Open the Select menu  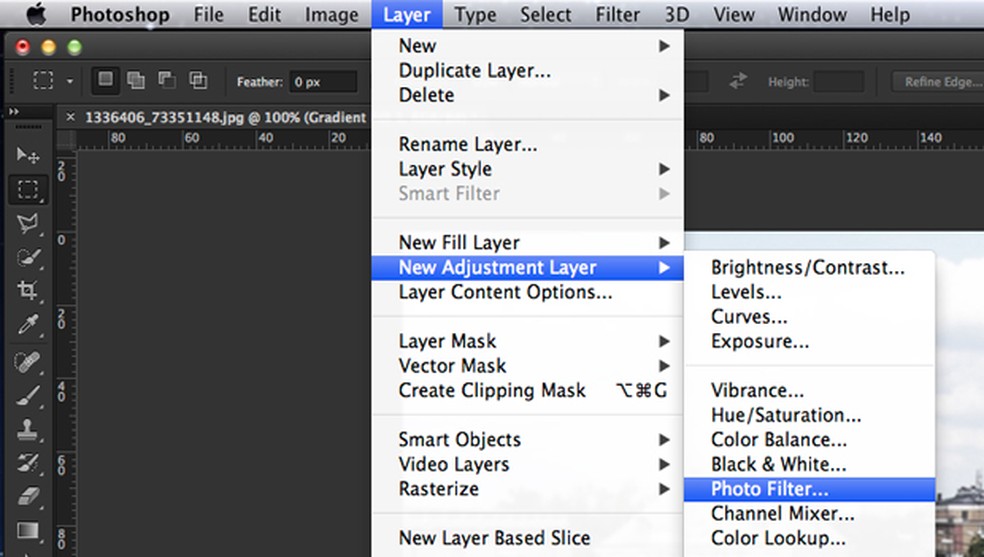pyautogui.click(x=545, y=14)
